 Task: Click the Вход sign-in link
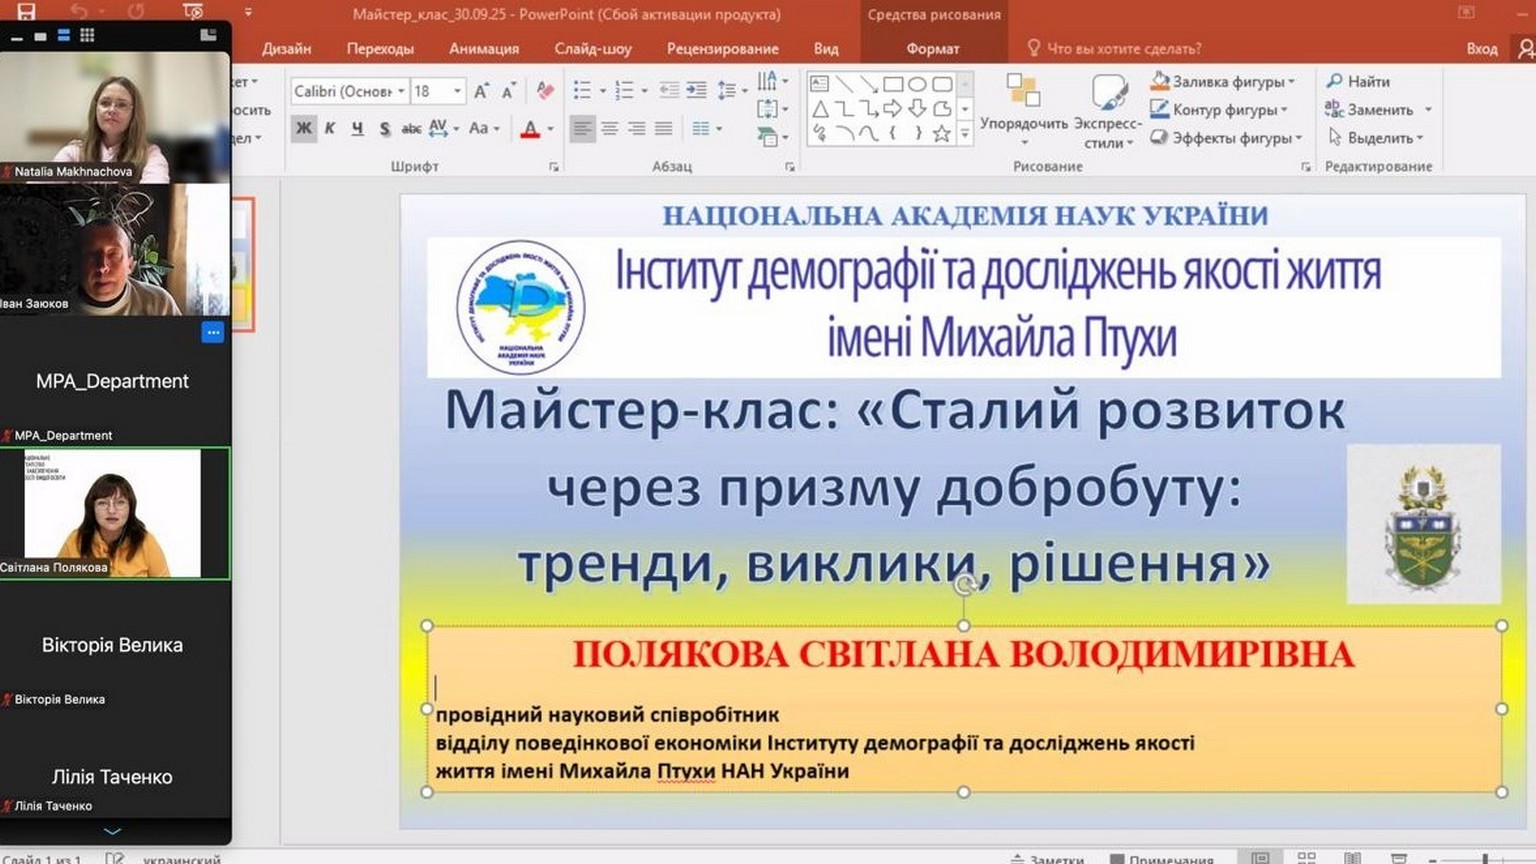click(1482, 48)
